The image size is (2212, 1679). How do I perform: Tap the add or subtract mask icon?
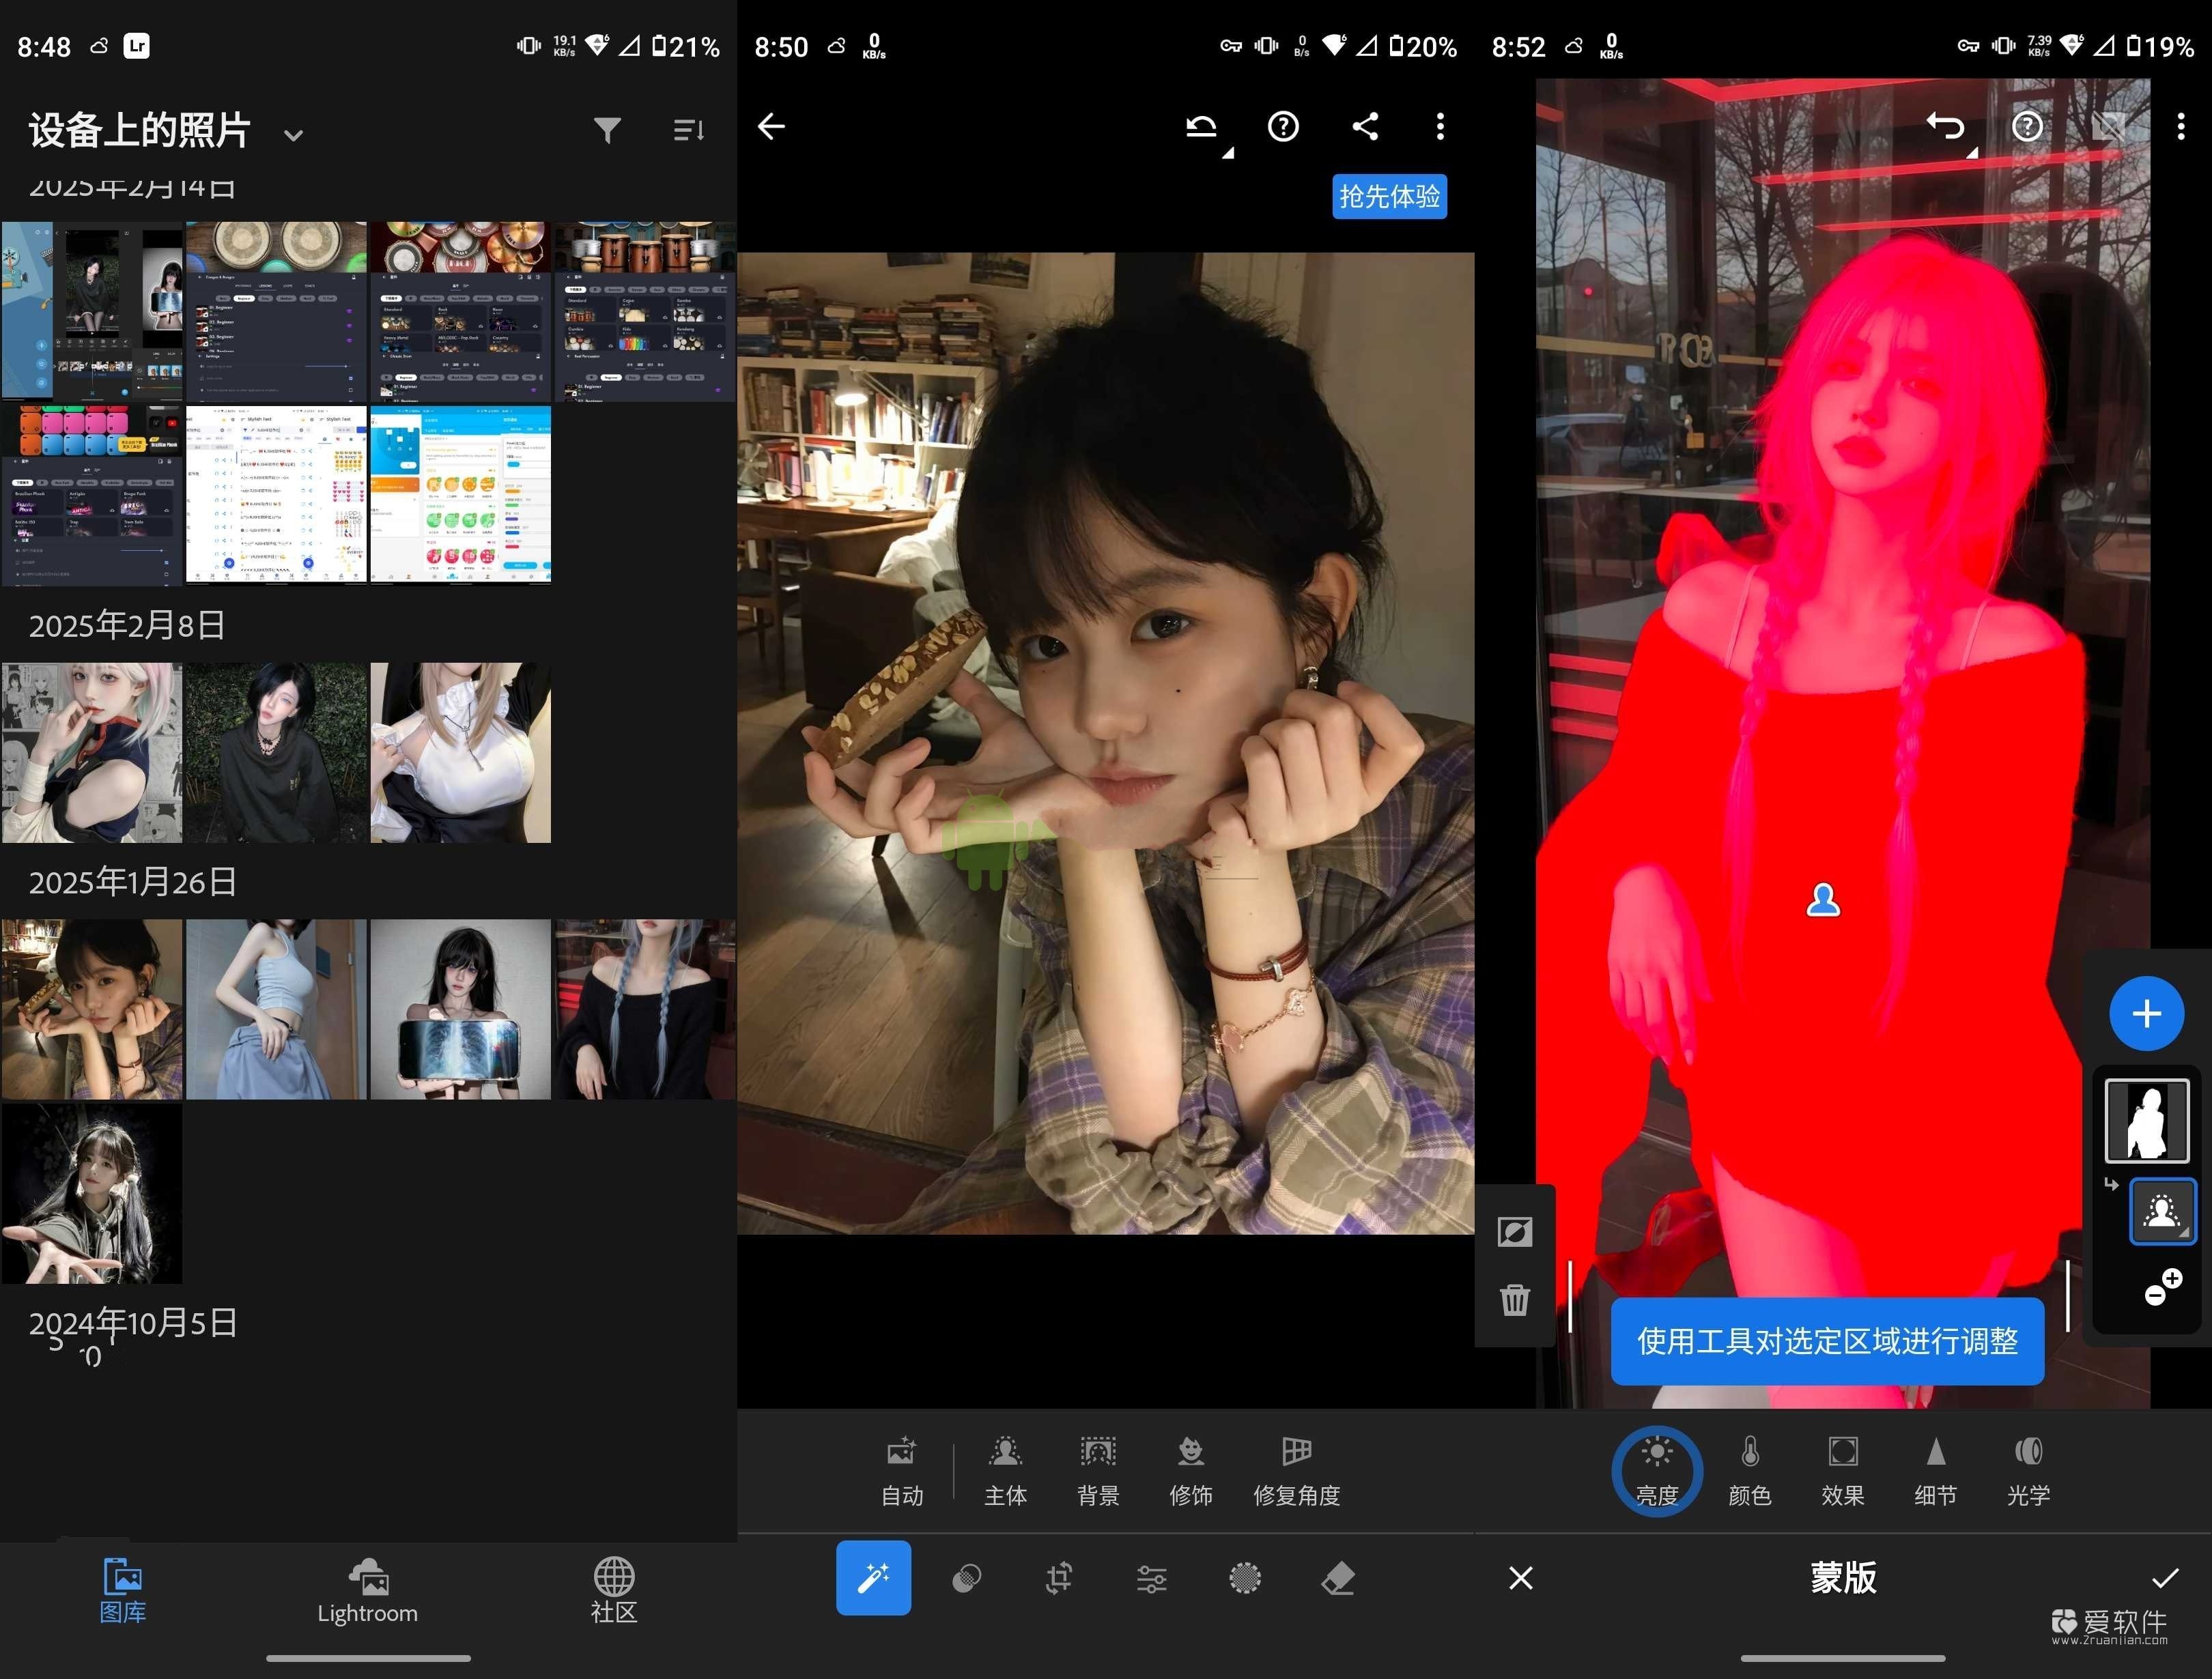click(x=2163, y=1287)
